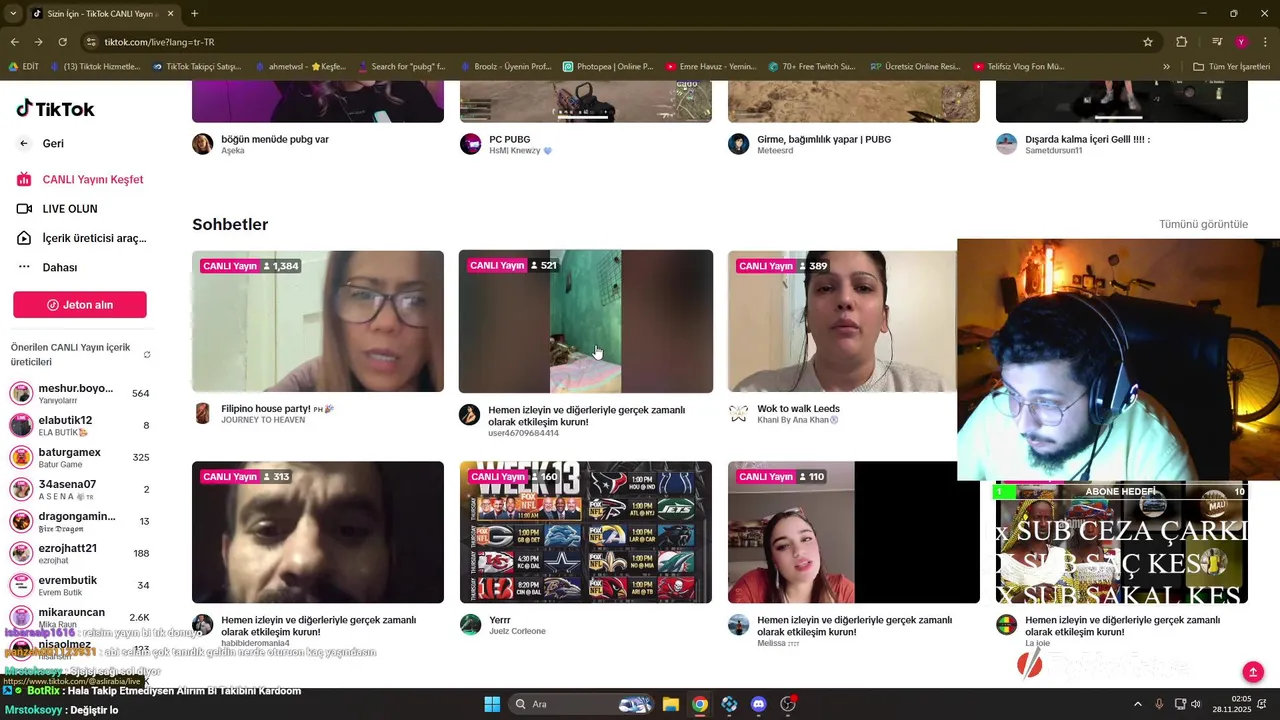The width and height of the screenshot is (1280, 720).
Task: Open File Explorer from taskbar
Action: click(x=670, y=704)
